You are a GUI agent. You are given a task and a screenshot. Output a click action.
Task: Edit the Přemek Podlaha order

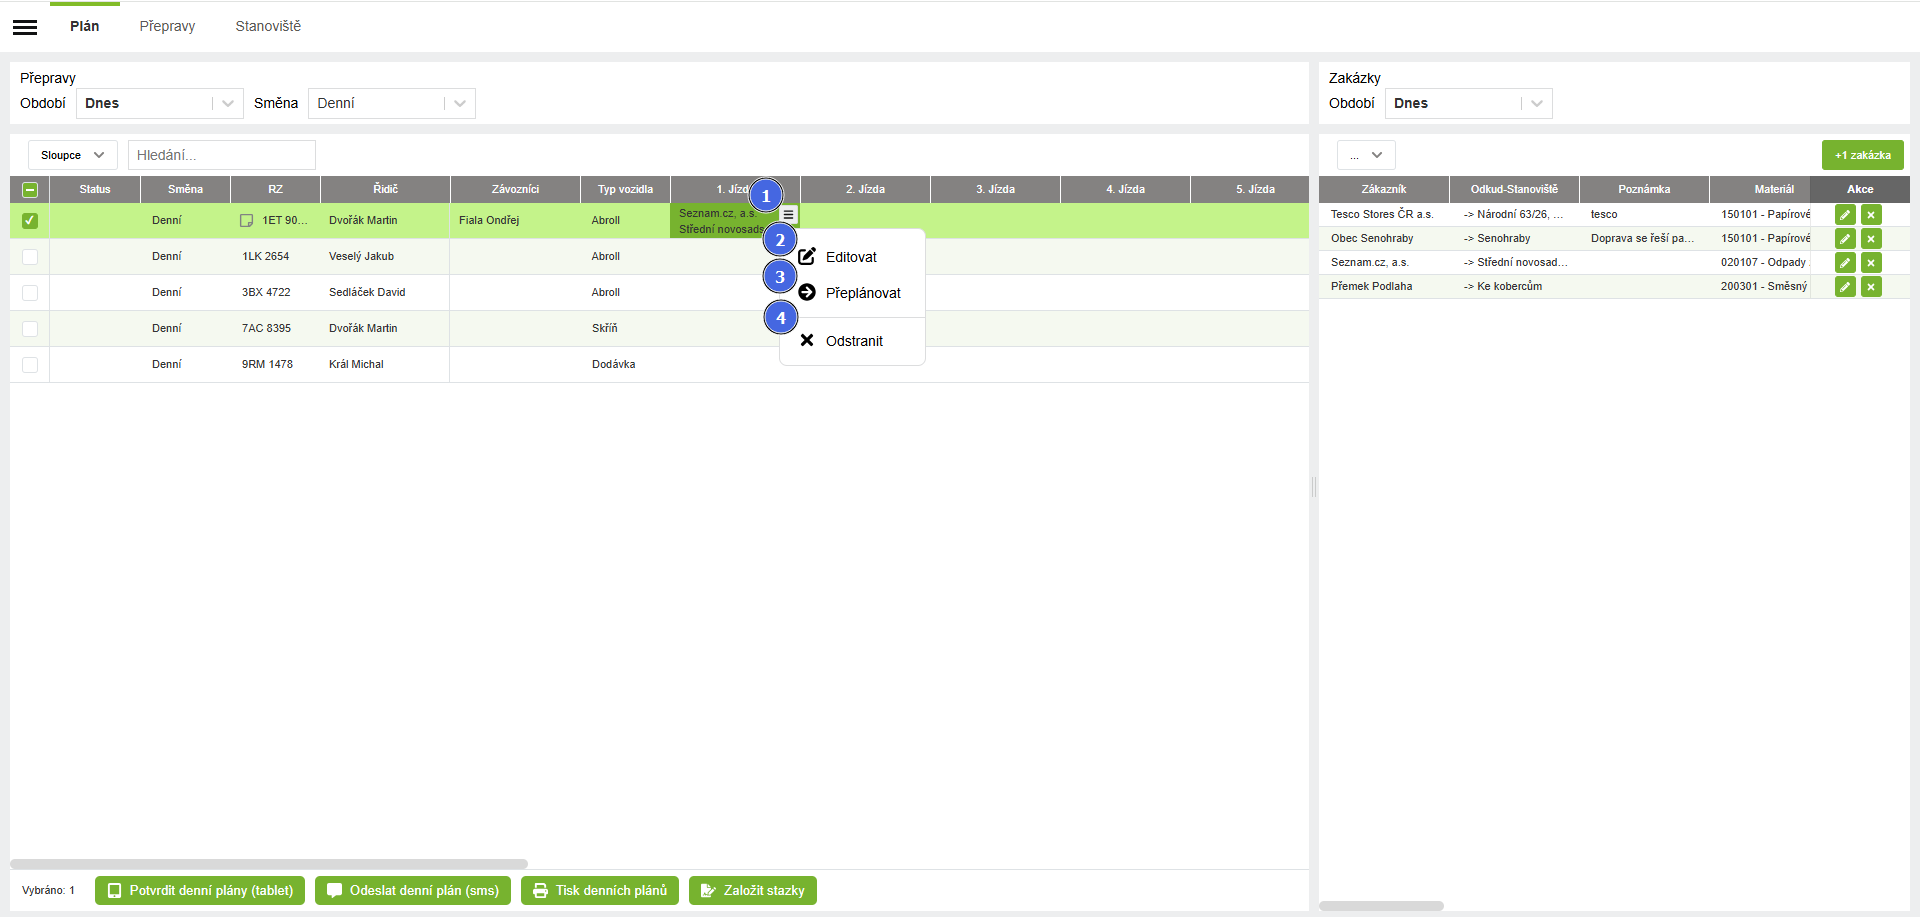pyautogui.click(x=1845, y=286)
